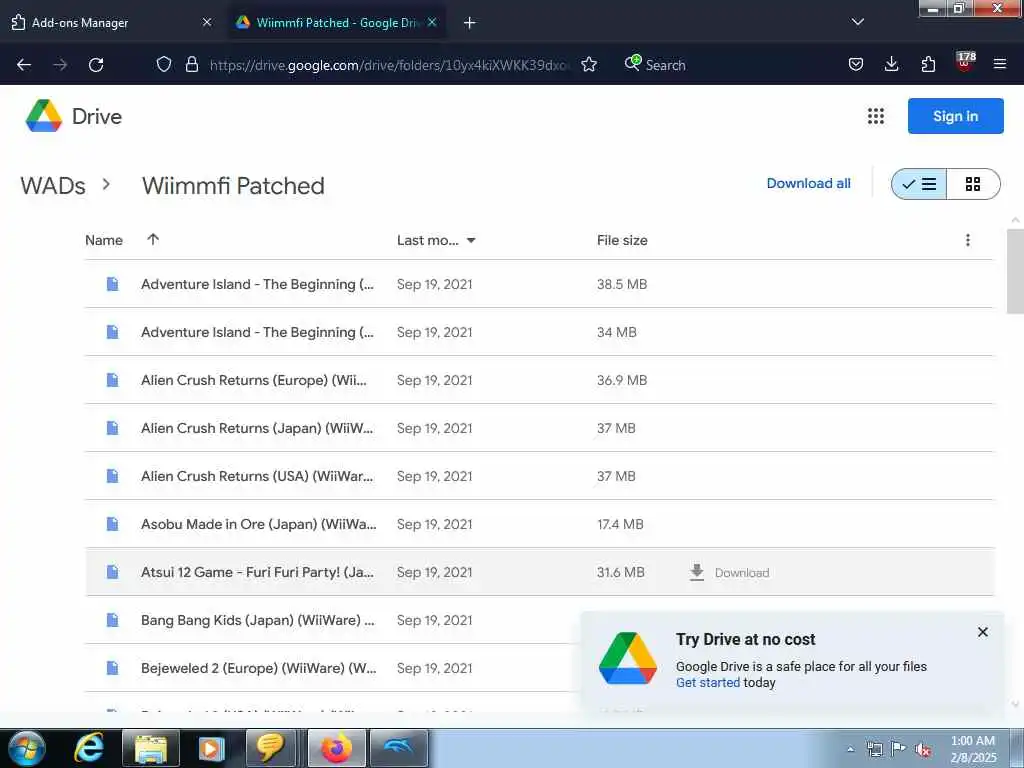Select the Wiimmfi Patched Google Drive tab
This screenshot has height=768, width=1024.
(336, 22)
